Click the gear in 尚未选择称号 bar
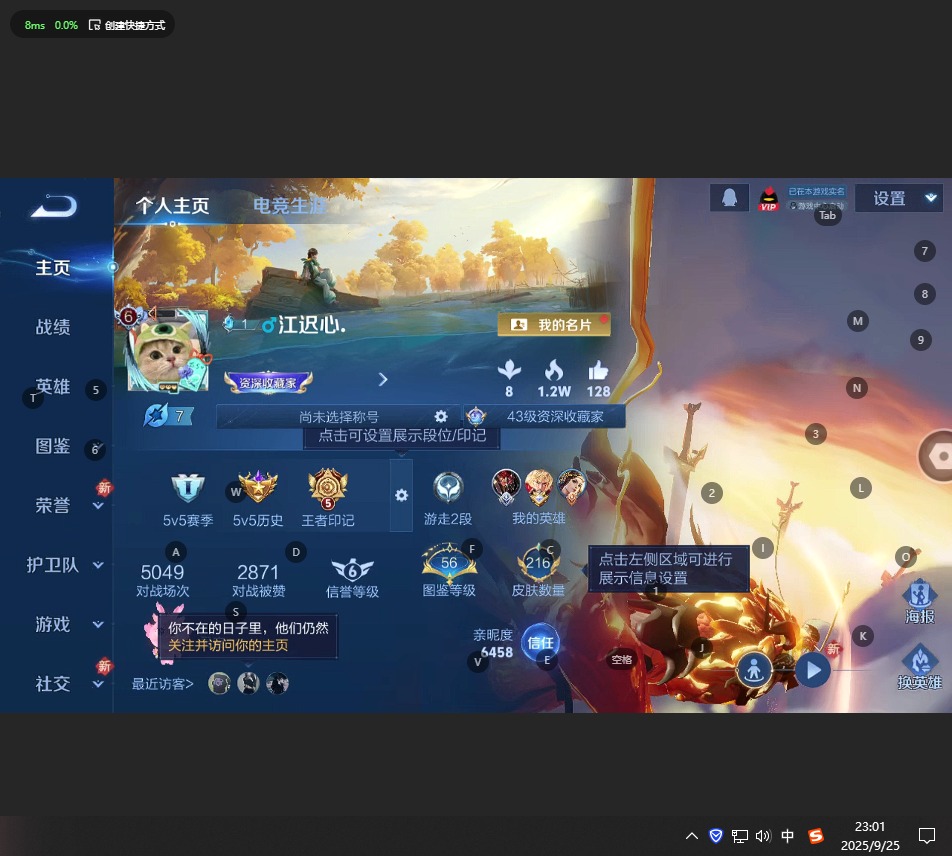 (x=441, y=416)
